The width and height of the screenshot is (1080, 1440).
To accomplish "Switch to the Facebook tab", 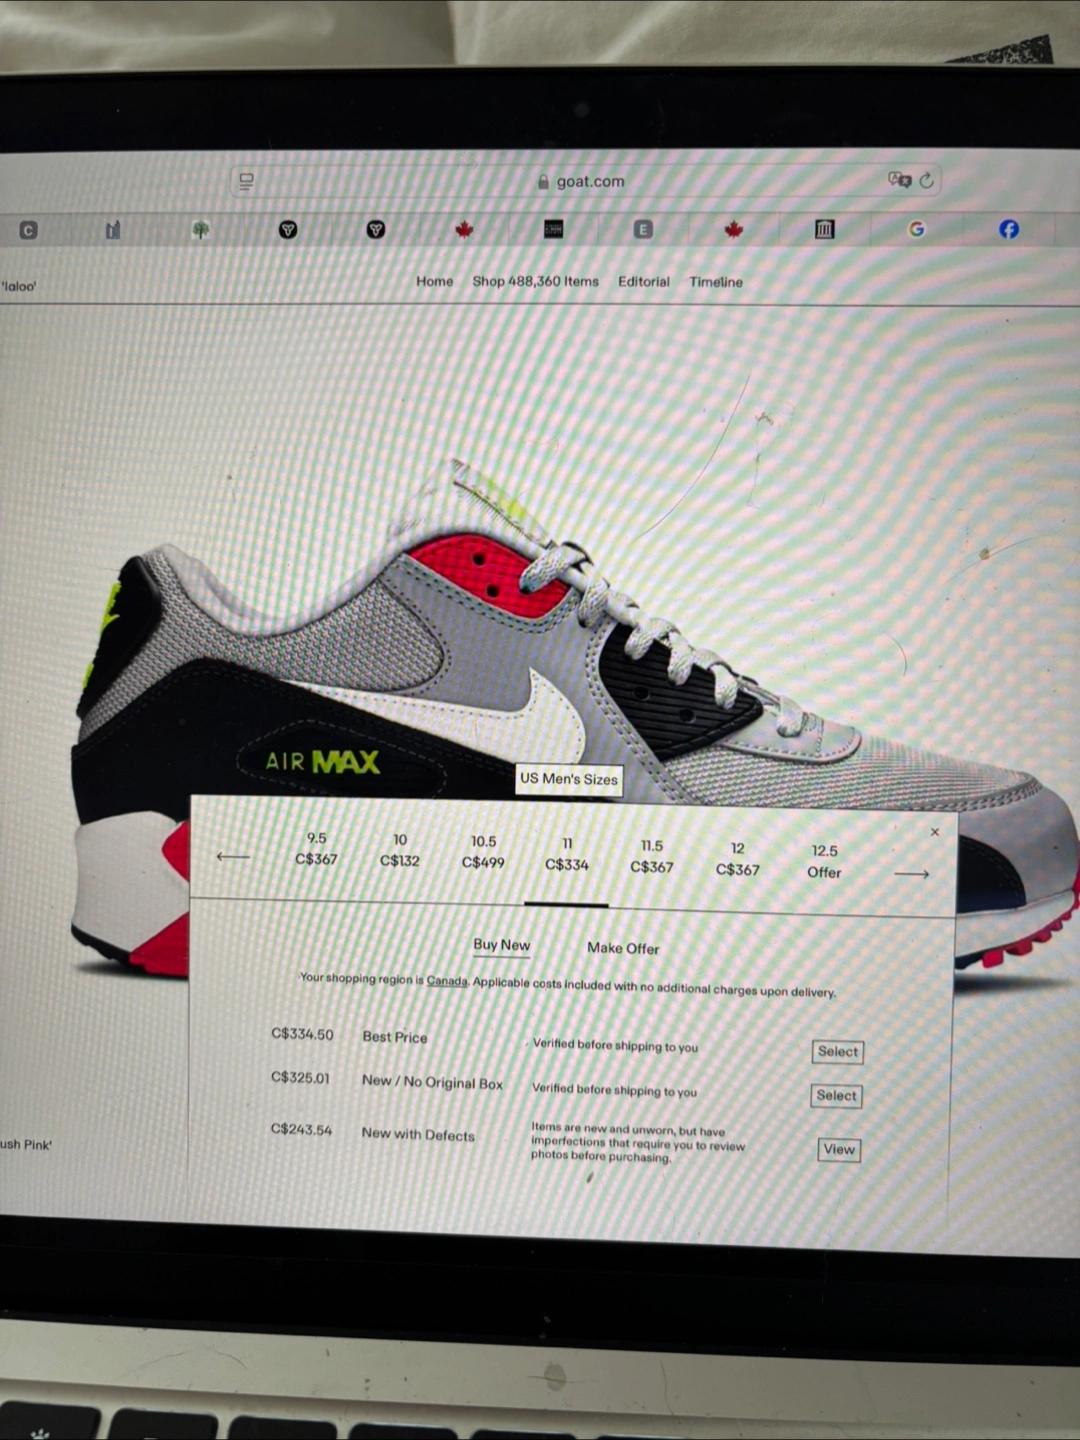I will (1009, 229).
